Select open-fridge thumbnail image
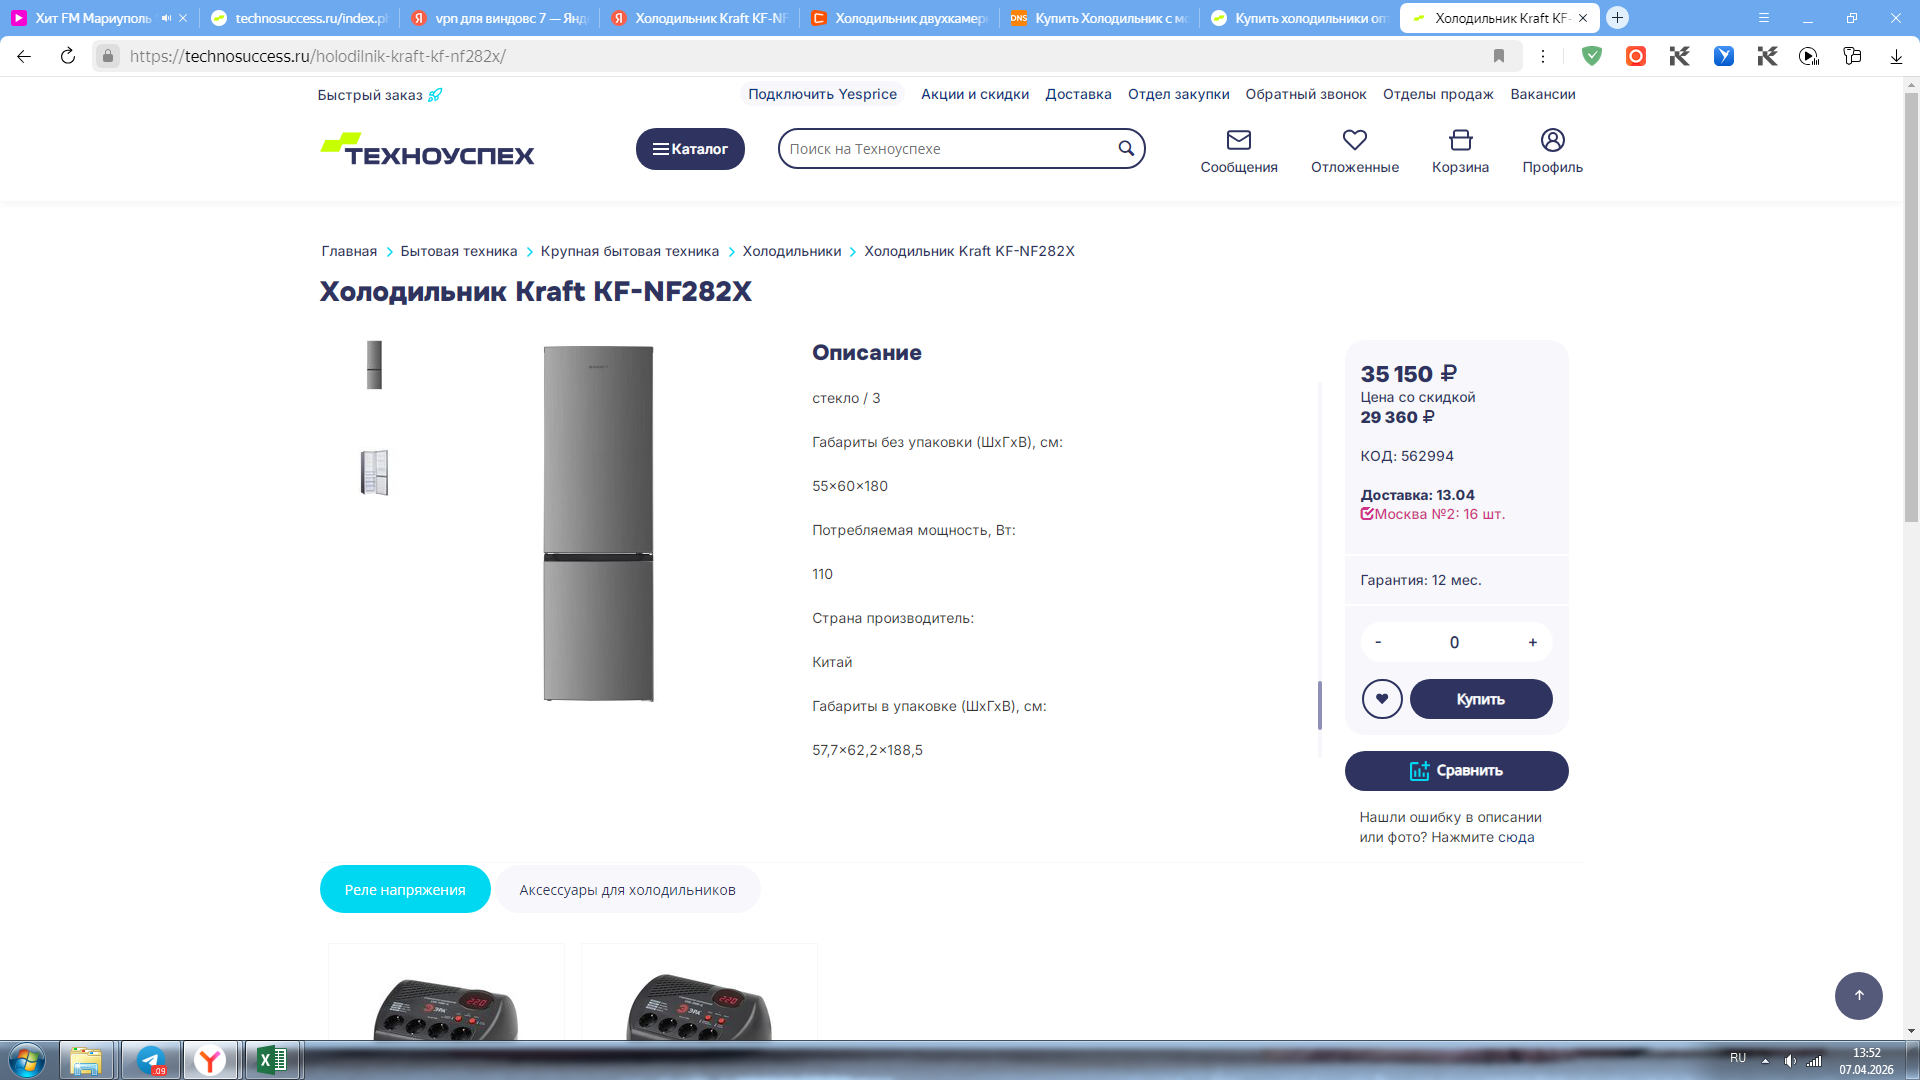 coord(374,472)
